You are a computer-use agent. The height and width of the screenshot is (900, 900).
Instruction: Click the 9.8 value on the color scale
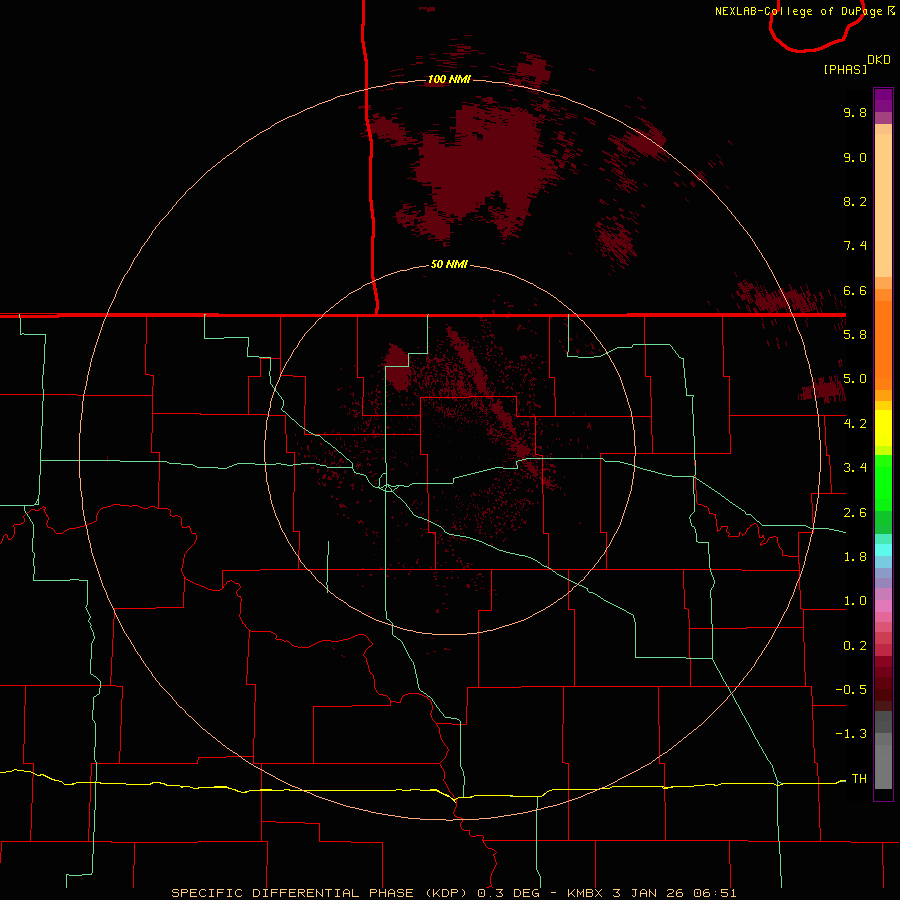click(x=855, y=112)
